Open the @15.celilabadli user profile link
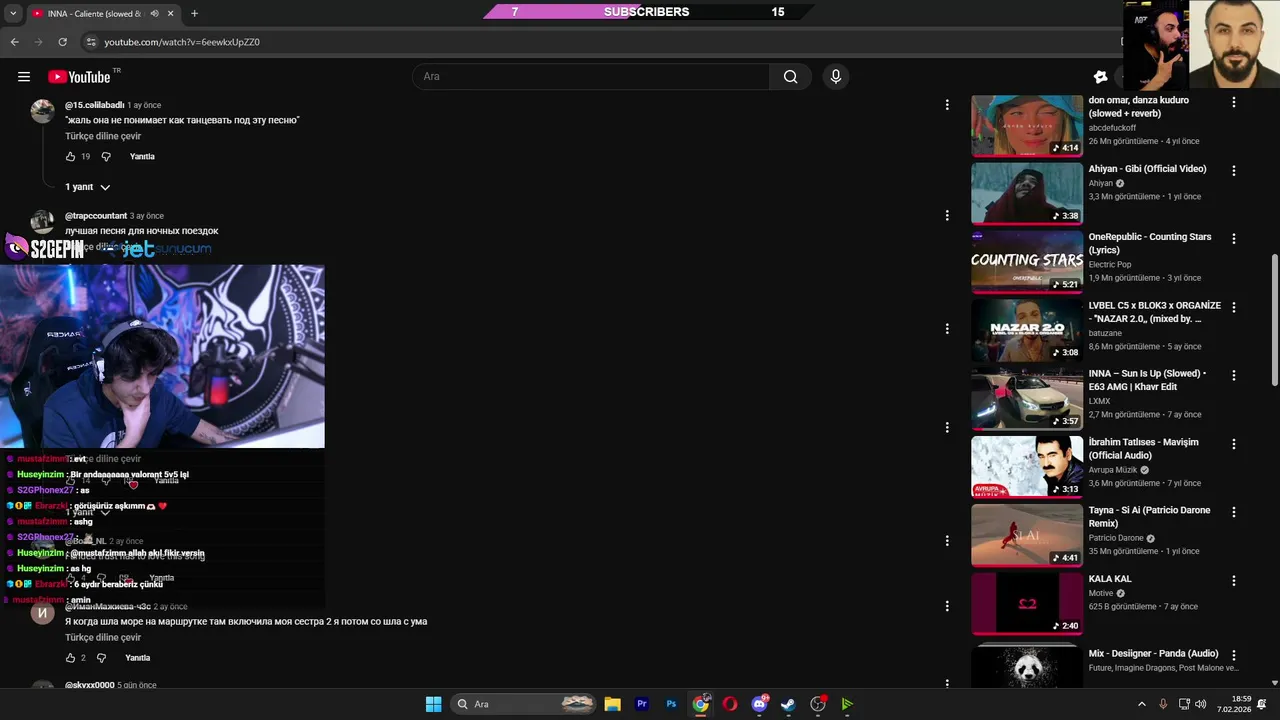The height and width of the screenshot is (720, 1280). pyautogui.click(x=95, y=105)
